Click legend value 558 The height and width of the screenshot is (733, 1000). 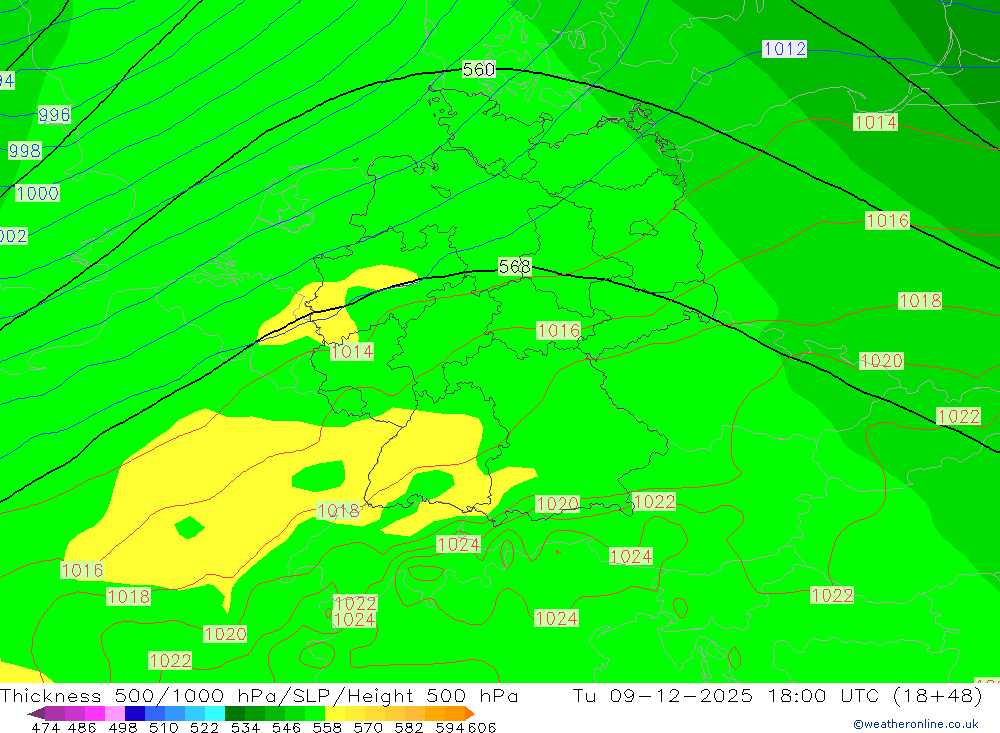coord(327,727)
